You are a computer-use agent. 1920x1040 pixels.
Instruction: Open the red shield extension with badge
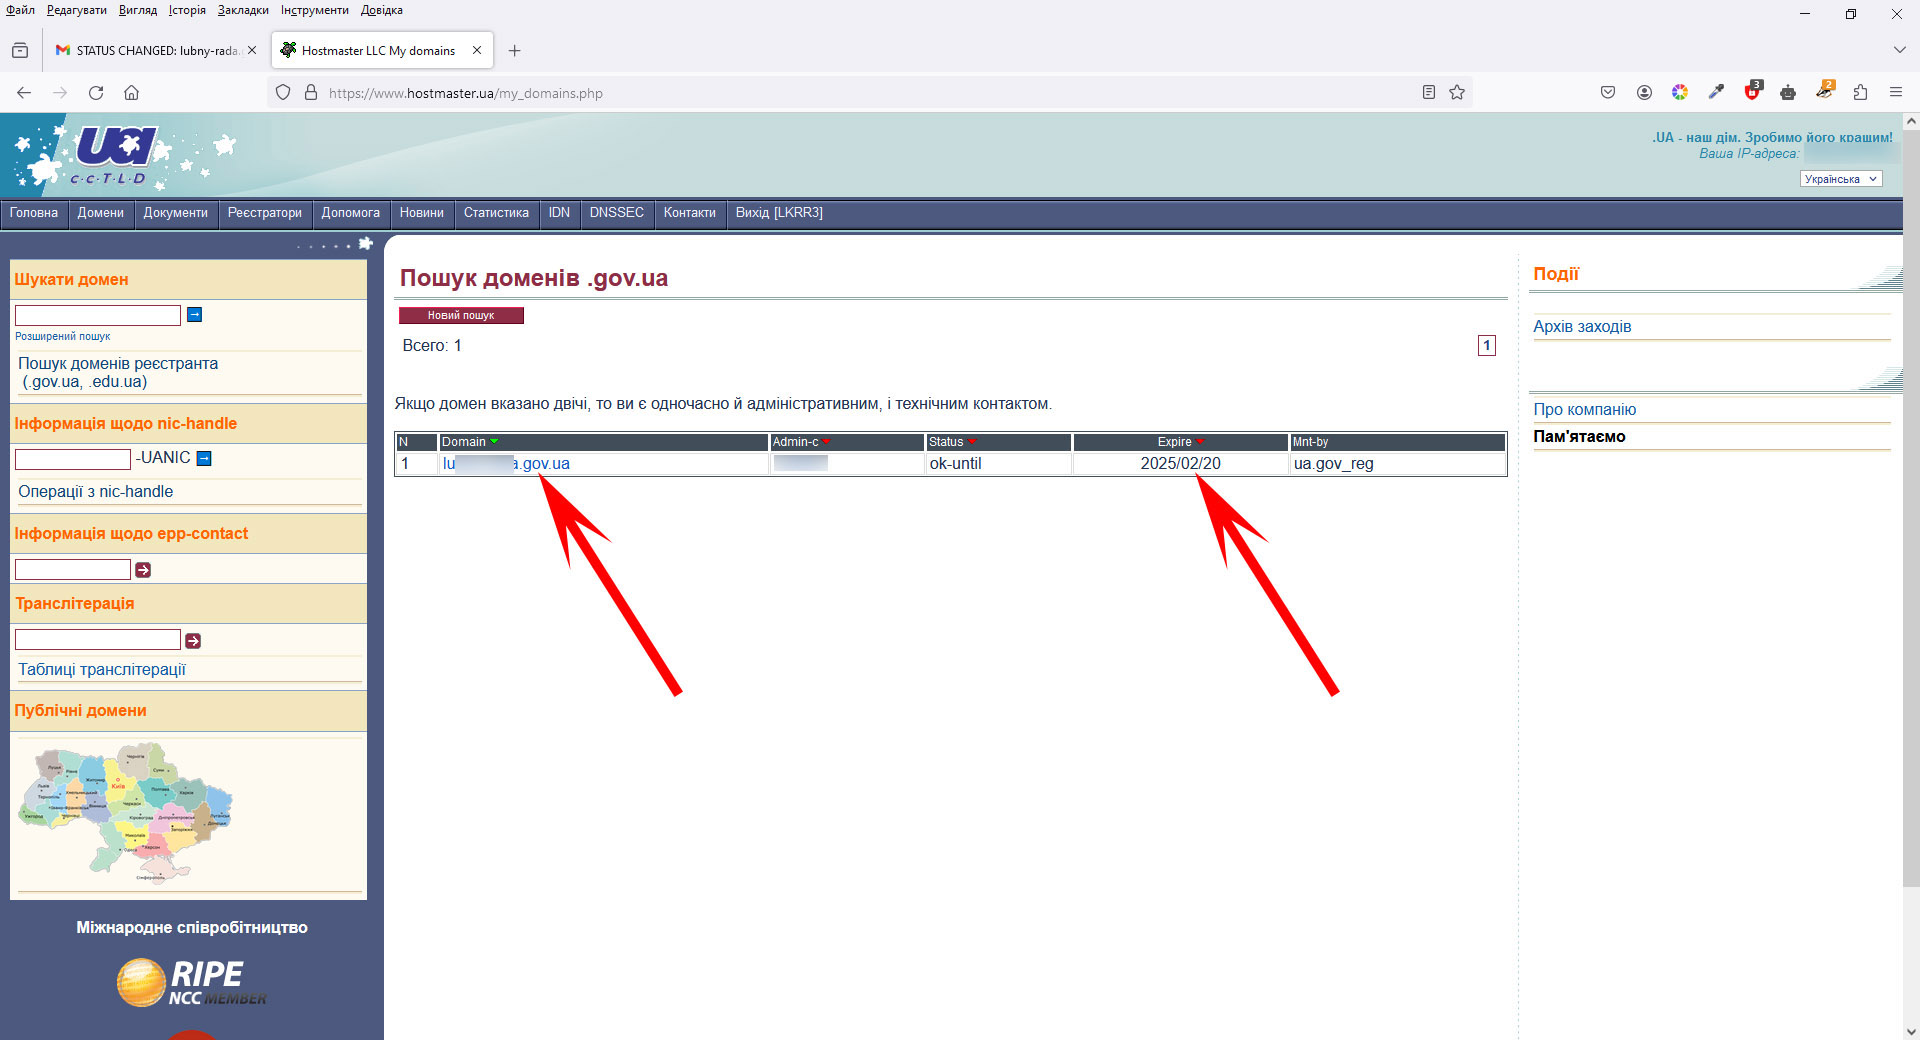tap(1752, 91)
